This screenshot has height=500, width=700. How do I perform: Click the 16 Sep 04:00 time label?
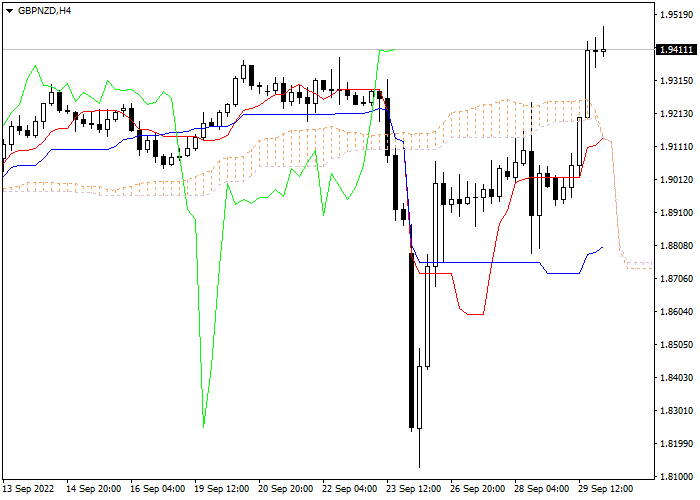click(158, 489)
